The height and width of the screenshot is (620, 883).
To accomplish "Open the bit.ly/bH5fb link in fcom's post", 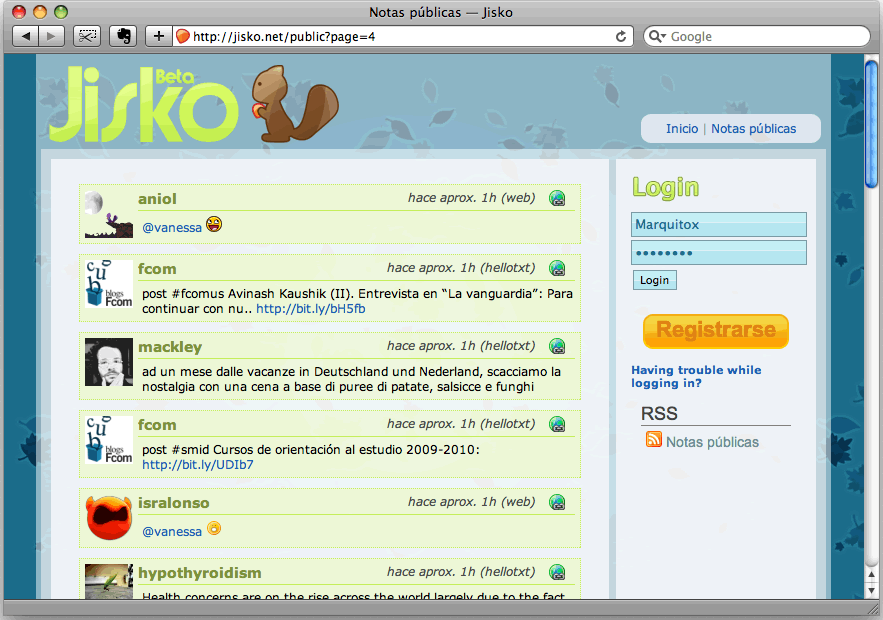I will [311, 309].
